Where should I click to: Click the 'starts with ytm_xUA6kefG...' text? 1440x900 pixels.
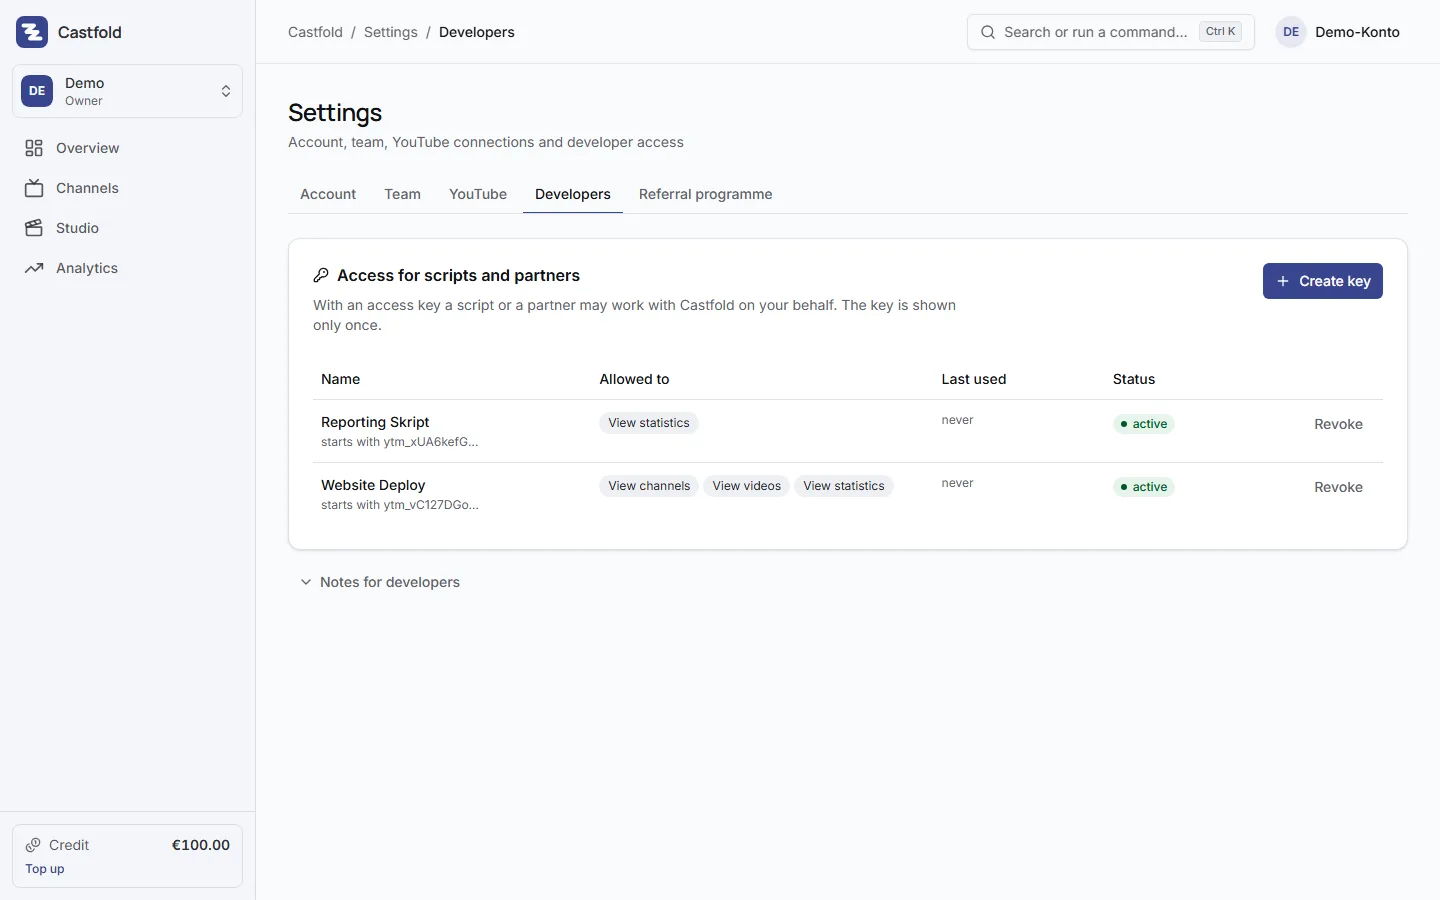400,442
